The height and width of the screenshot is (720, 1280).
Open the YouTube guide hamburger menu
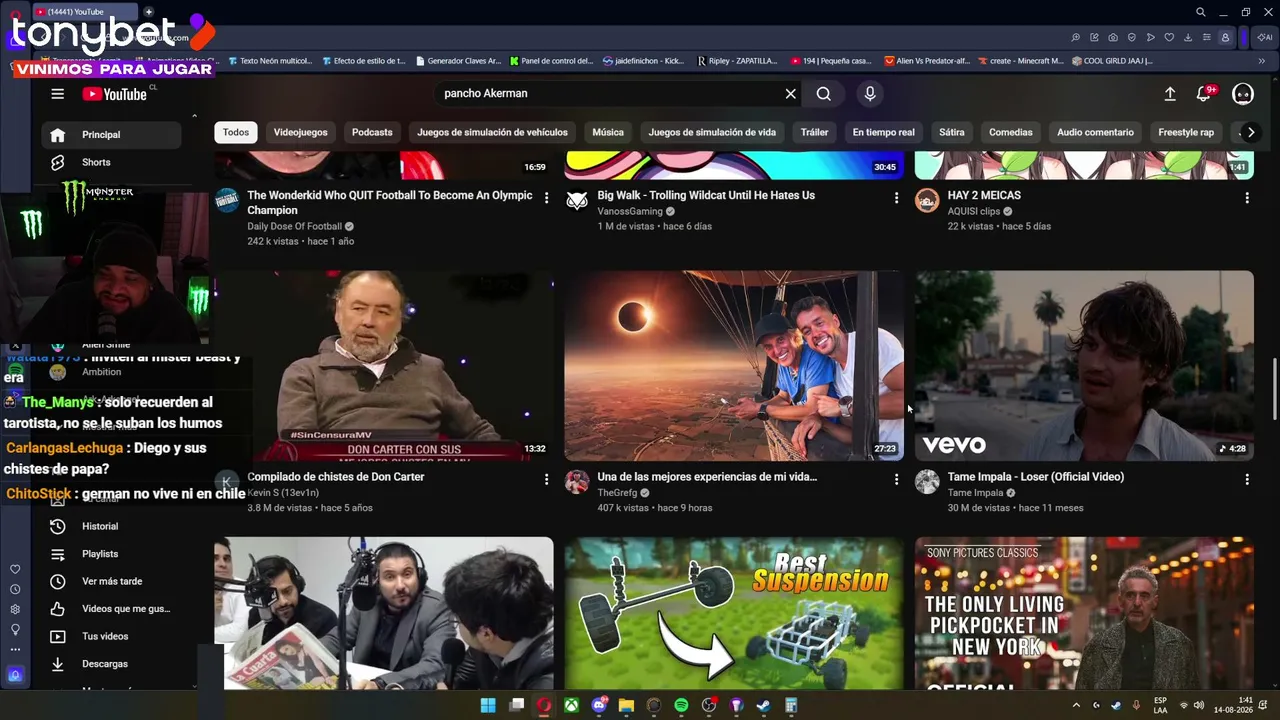(x=57, y=94)
